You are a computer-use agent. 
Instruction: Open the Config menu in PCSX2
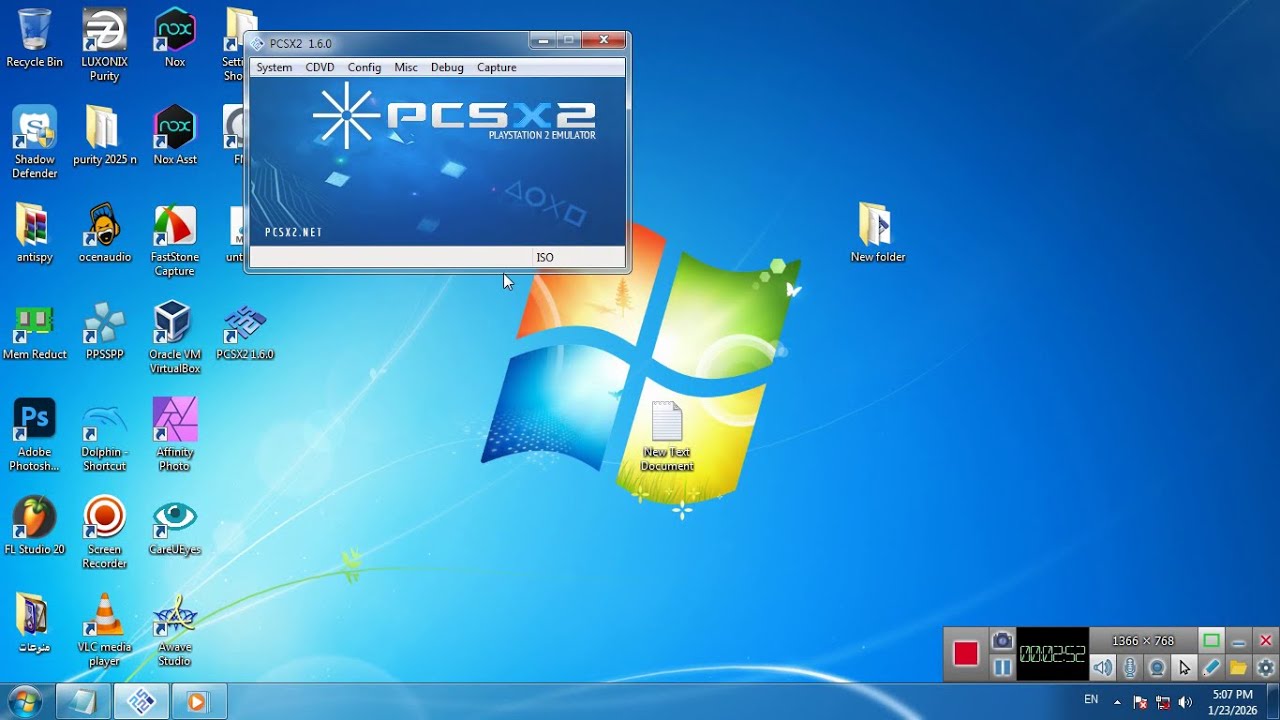click(364, 67)
